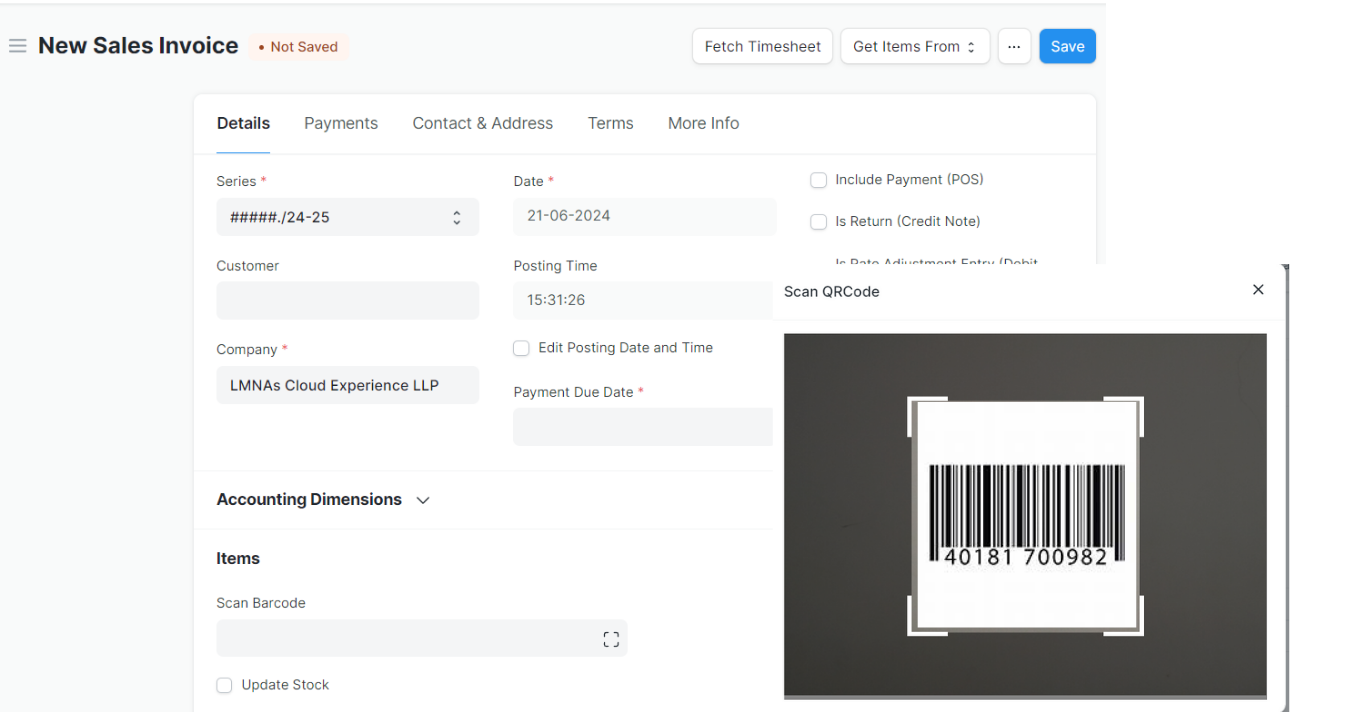Open the More Info tab

[703, 123]
